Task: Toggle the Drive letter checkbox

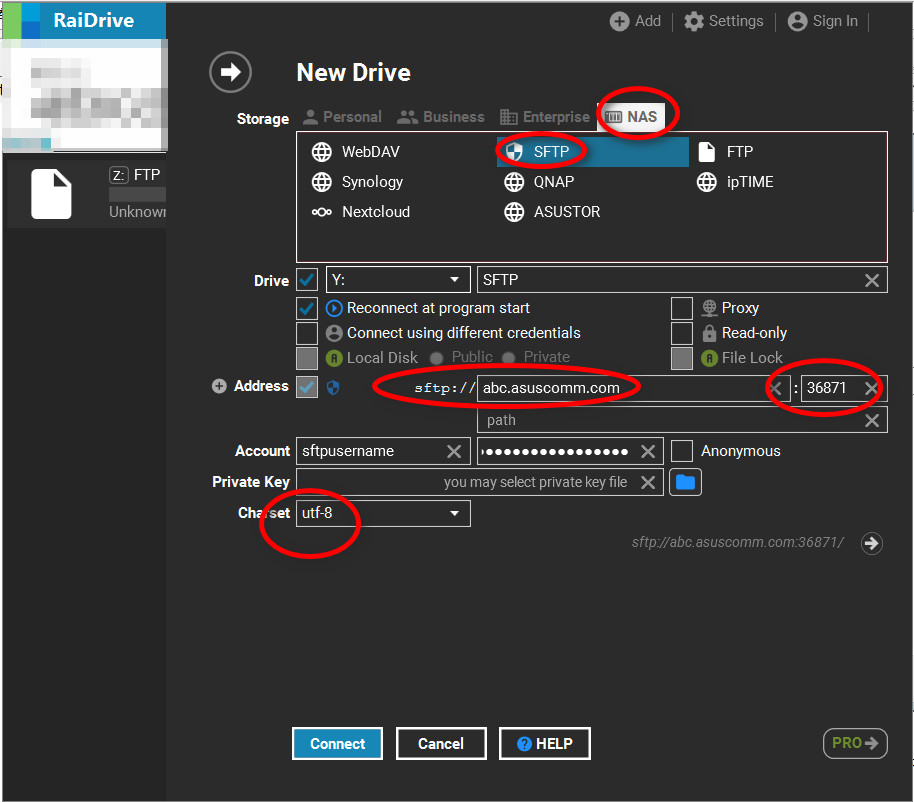Action: 307,280
